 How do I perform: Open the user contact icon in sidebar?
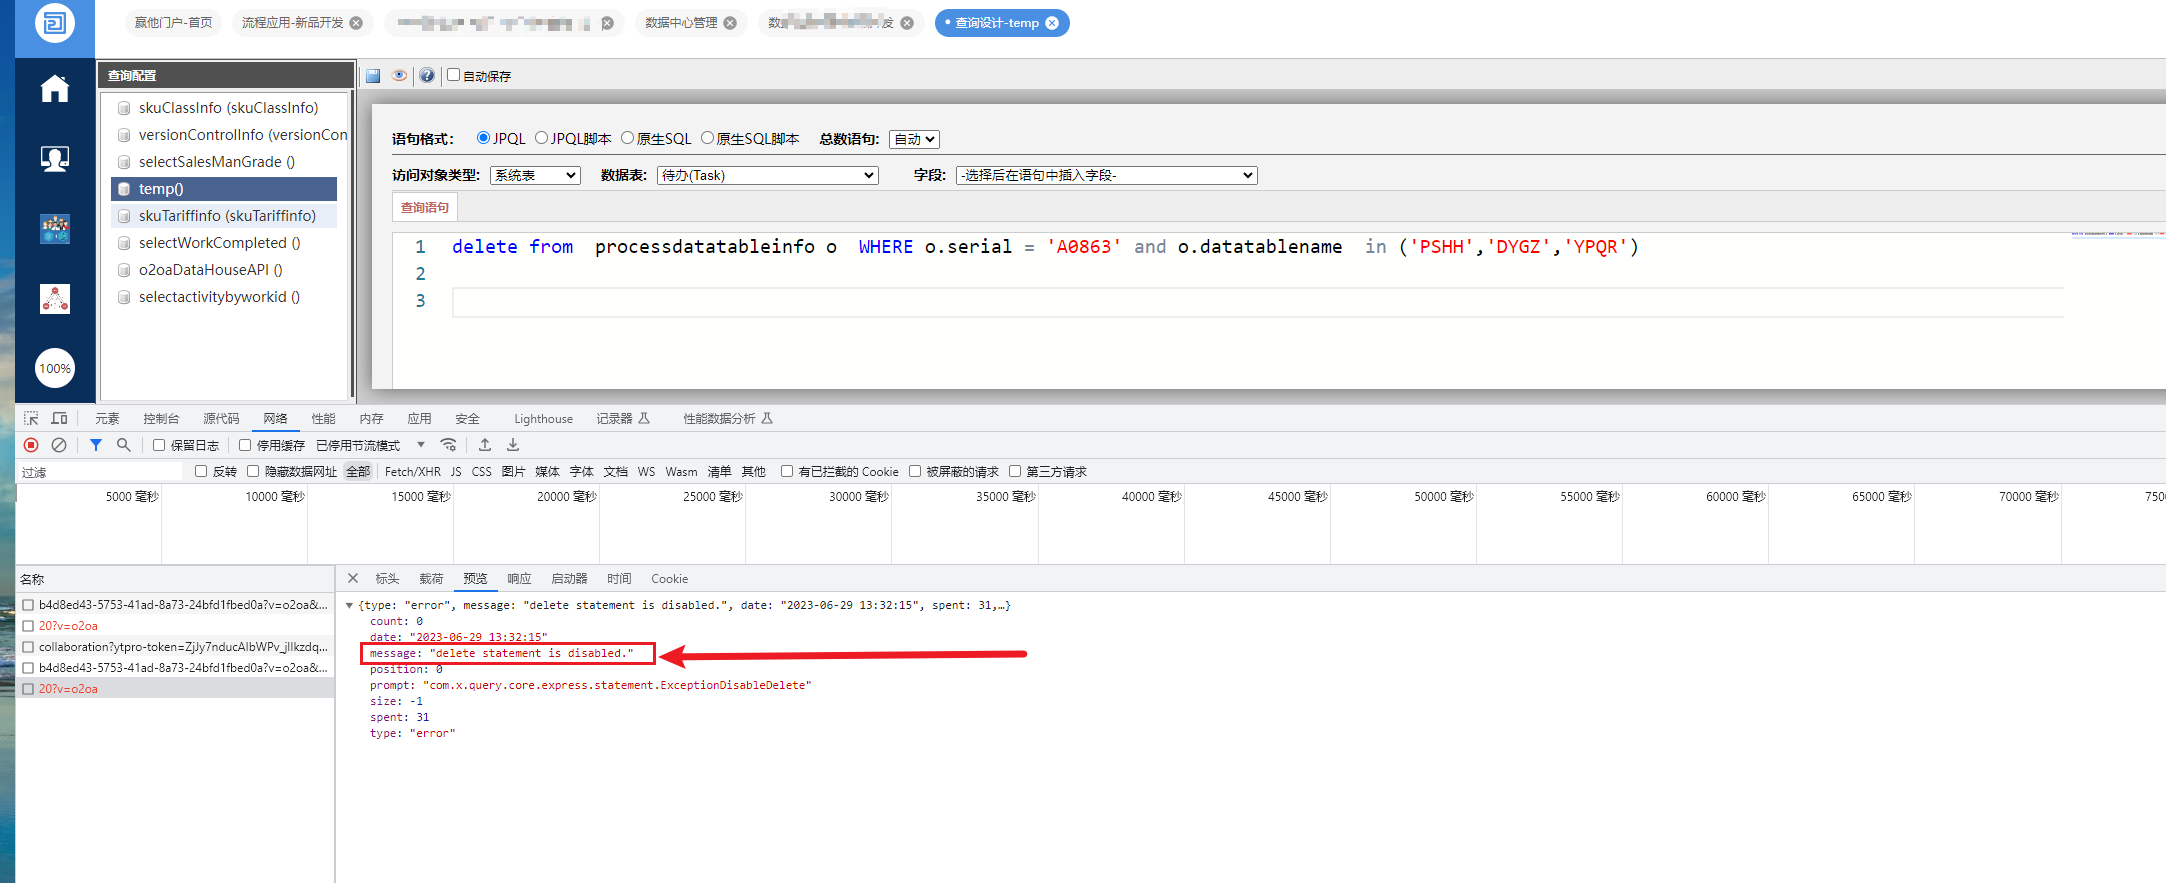click(55, 158)
